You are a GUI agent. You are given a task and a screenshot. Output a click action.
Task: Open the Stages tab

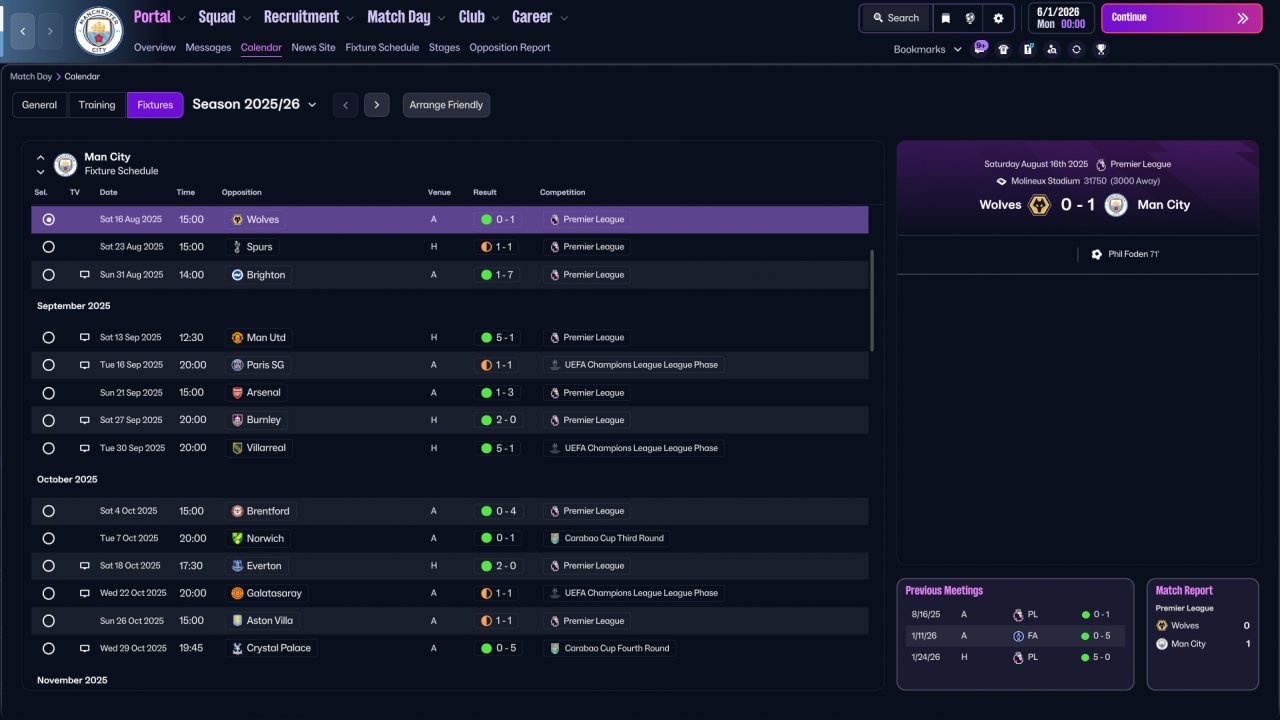tap(445, 48)
